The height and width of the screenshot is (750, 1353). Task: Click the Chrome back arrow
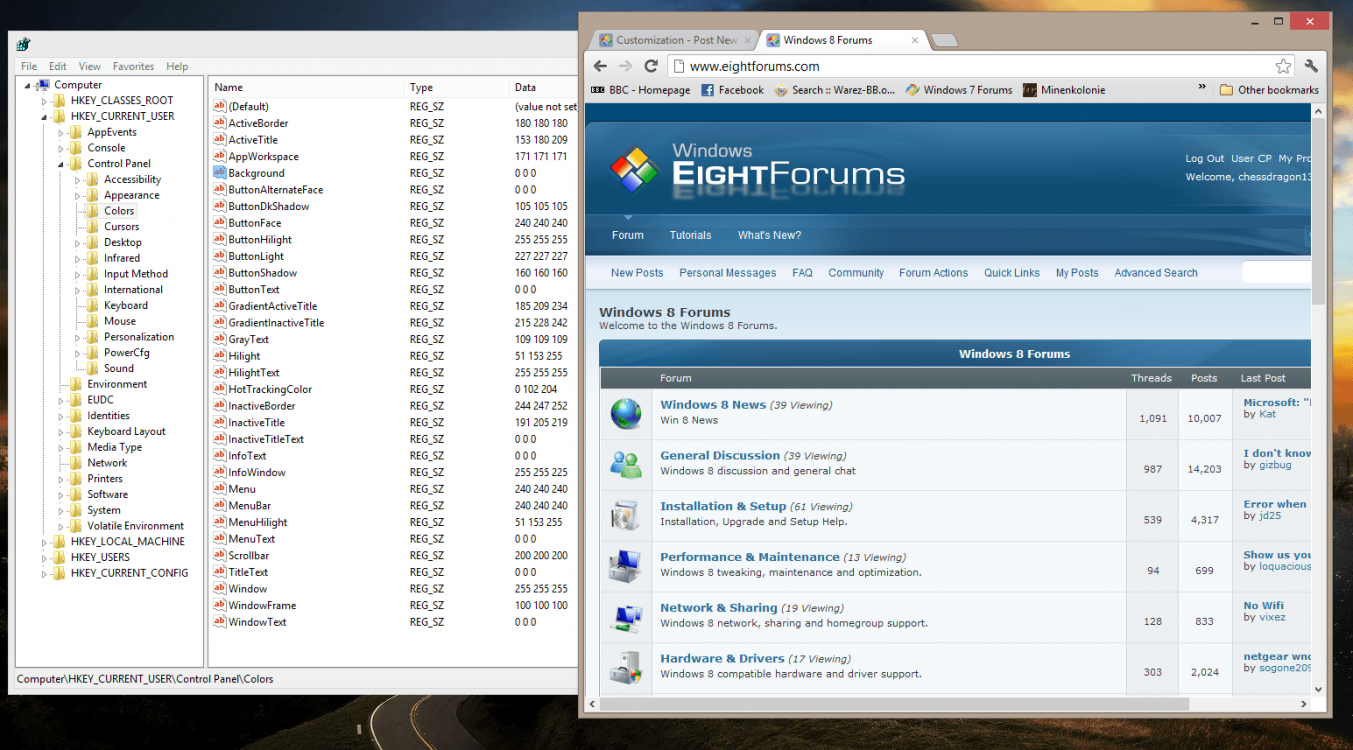(x=600, y=66)
